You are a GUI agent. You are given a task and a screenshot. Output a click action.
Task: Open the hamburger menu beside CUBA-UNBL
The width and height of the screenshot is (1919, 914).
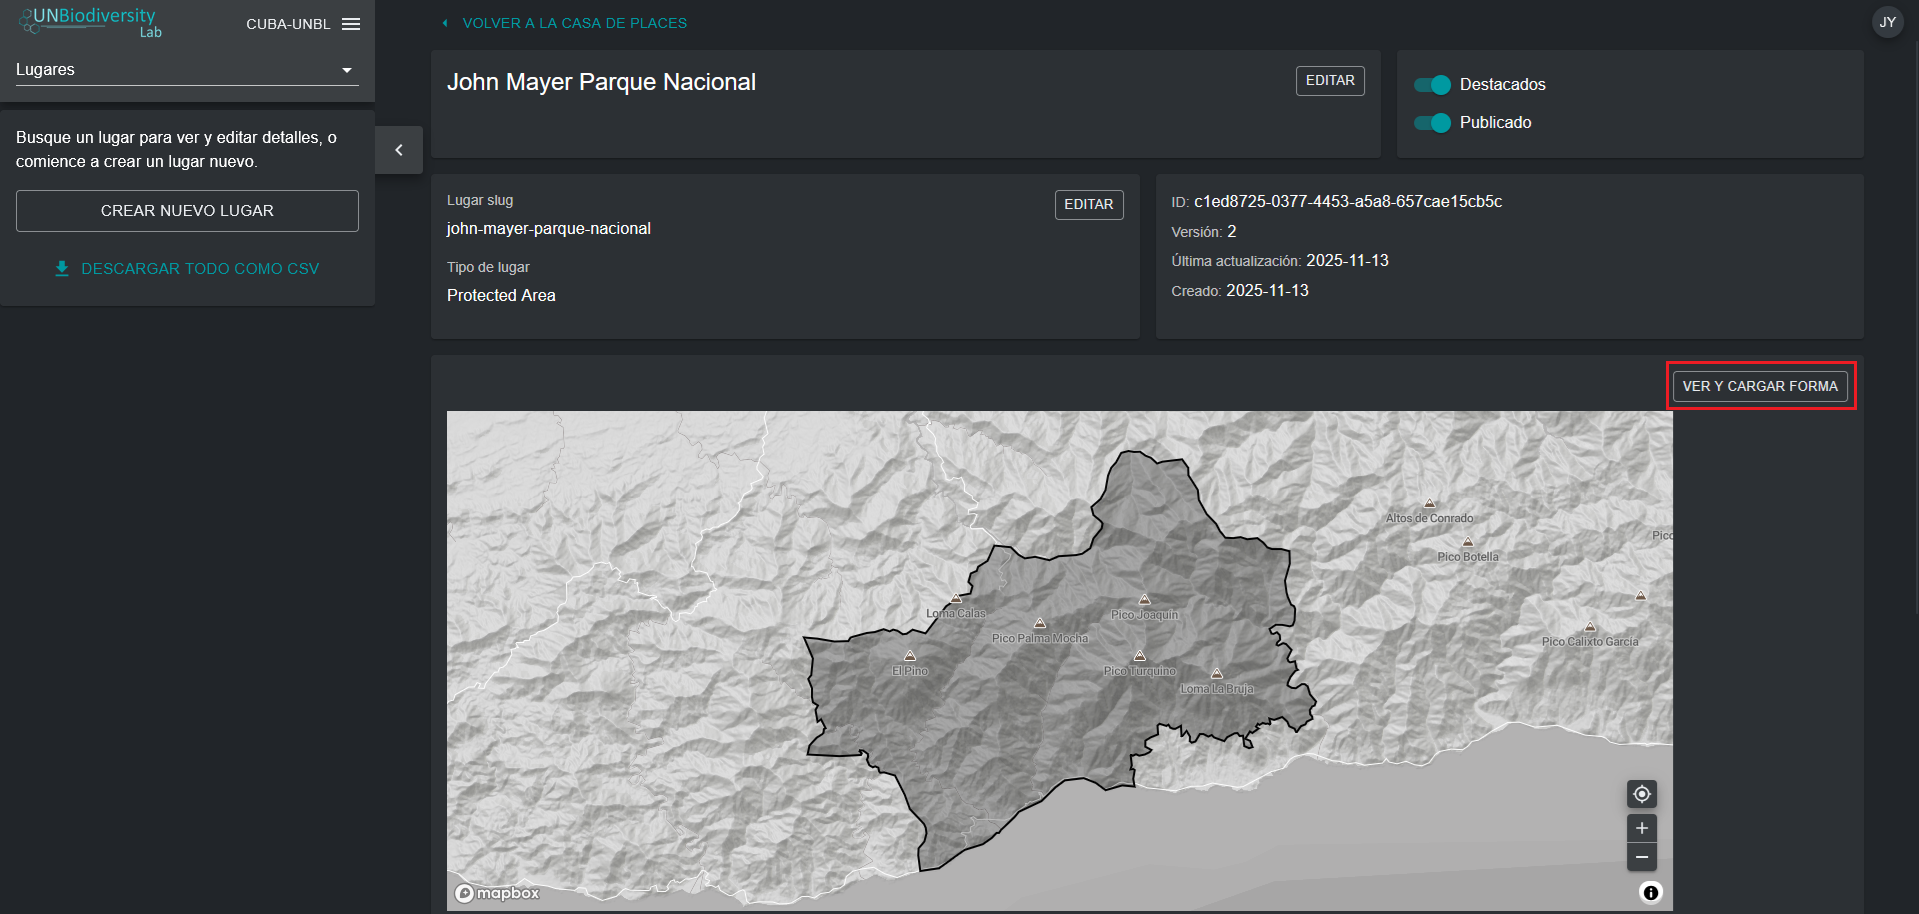(350, 24)
